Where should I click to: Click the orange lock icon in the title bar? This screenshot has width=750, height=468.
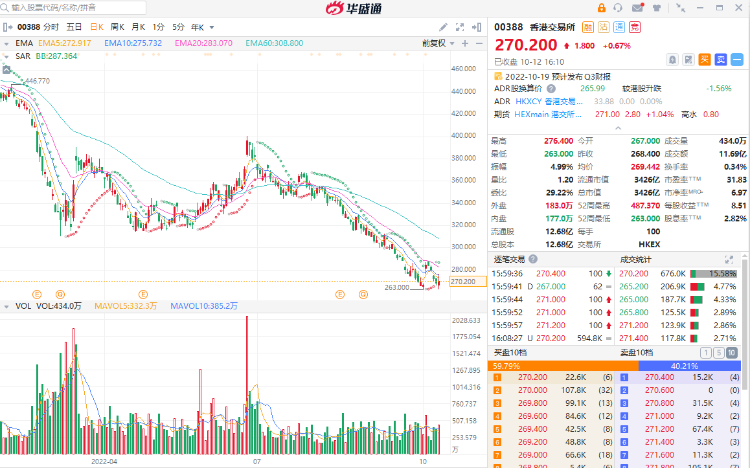click(x=601, y=8)
